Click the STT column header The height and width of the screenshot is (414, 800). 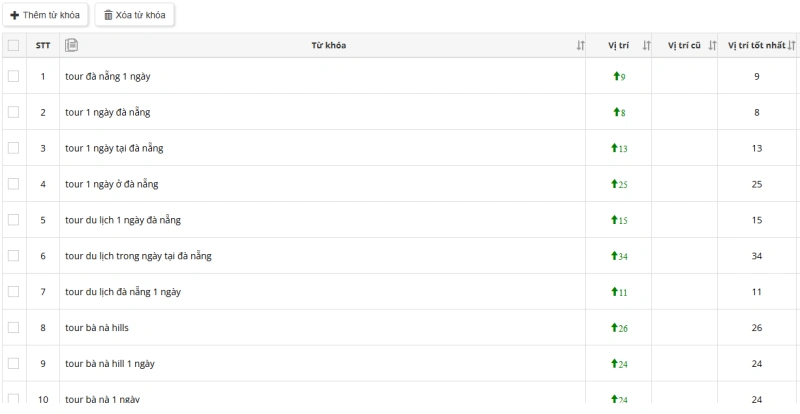43,45
